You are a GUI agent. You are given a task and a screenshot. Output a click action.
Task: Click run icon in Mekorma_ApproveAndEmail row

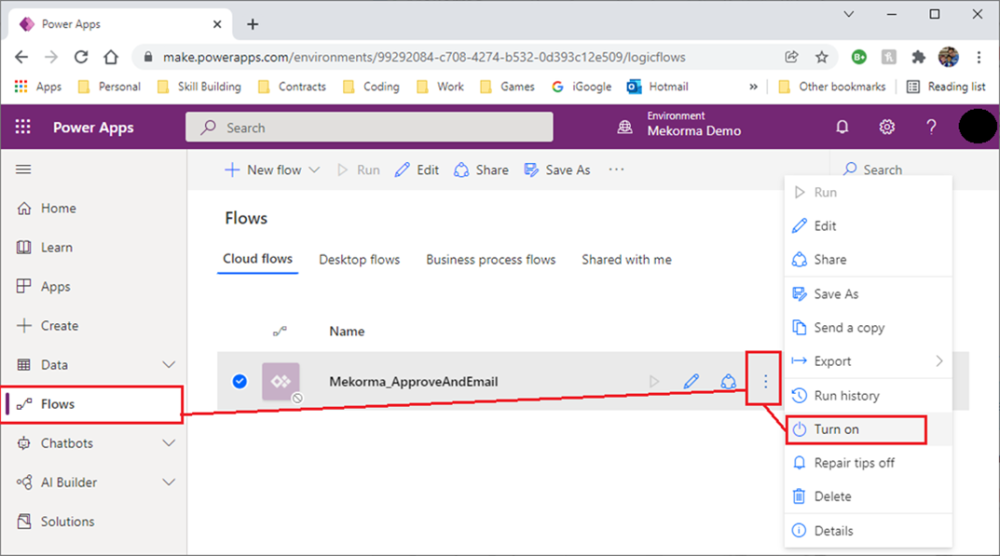(654, 381)
